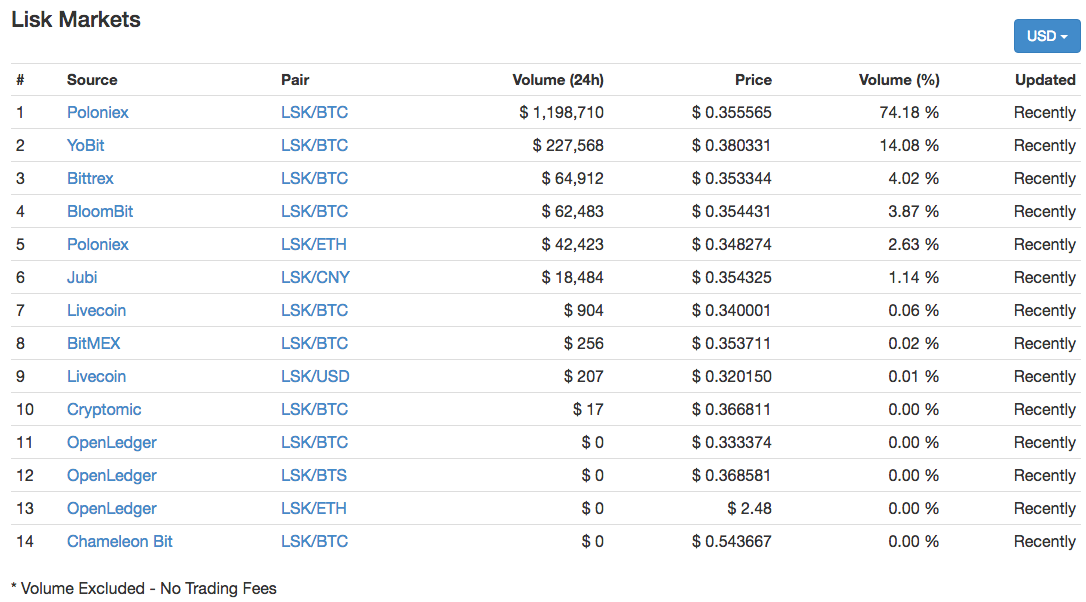Screen dimensions: 1086x602
Task: Select the $ 2.48 price value
Action: pyautogui.click(x=749, y=508)
